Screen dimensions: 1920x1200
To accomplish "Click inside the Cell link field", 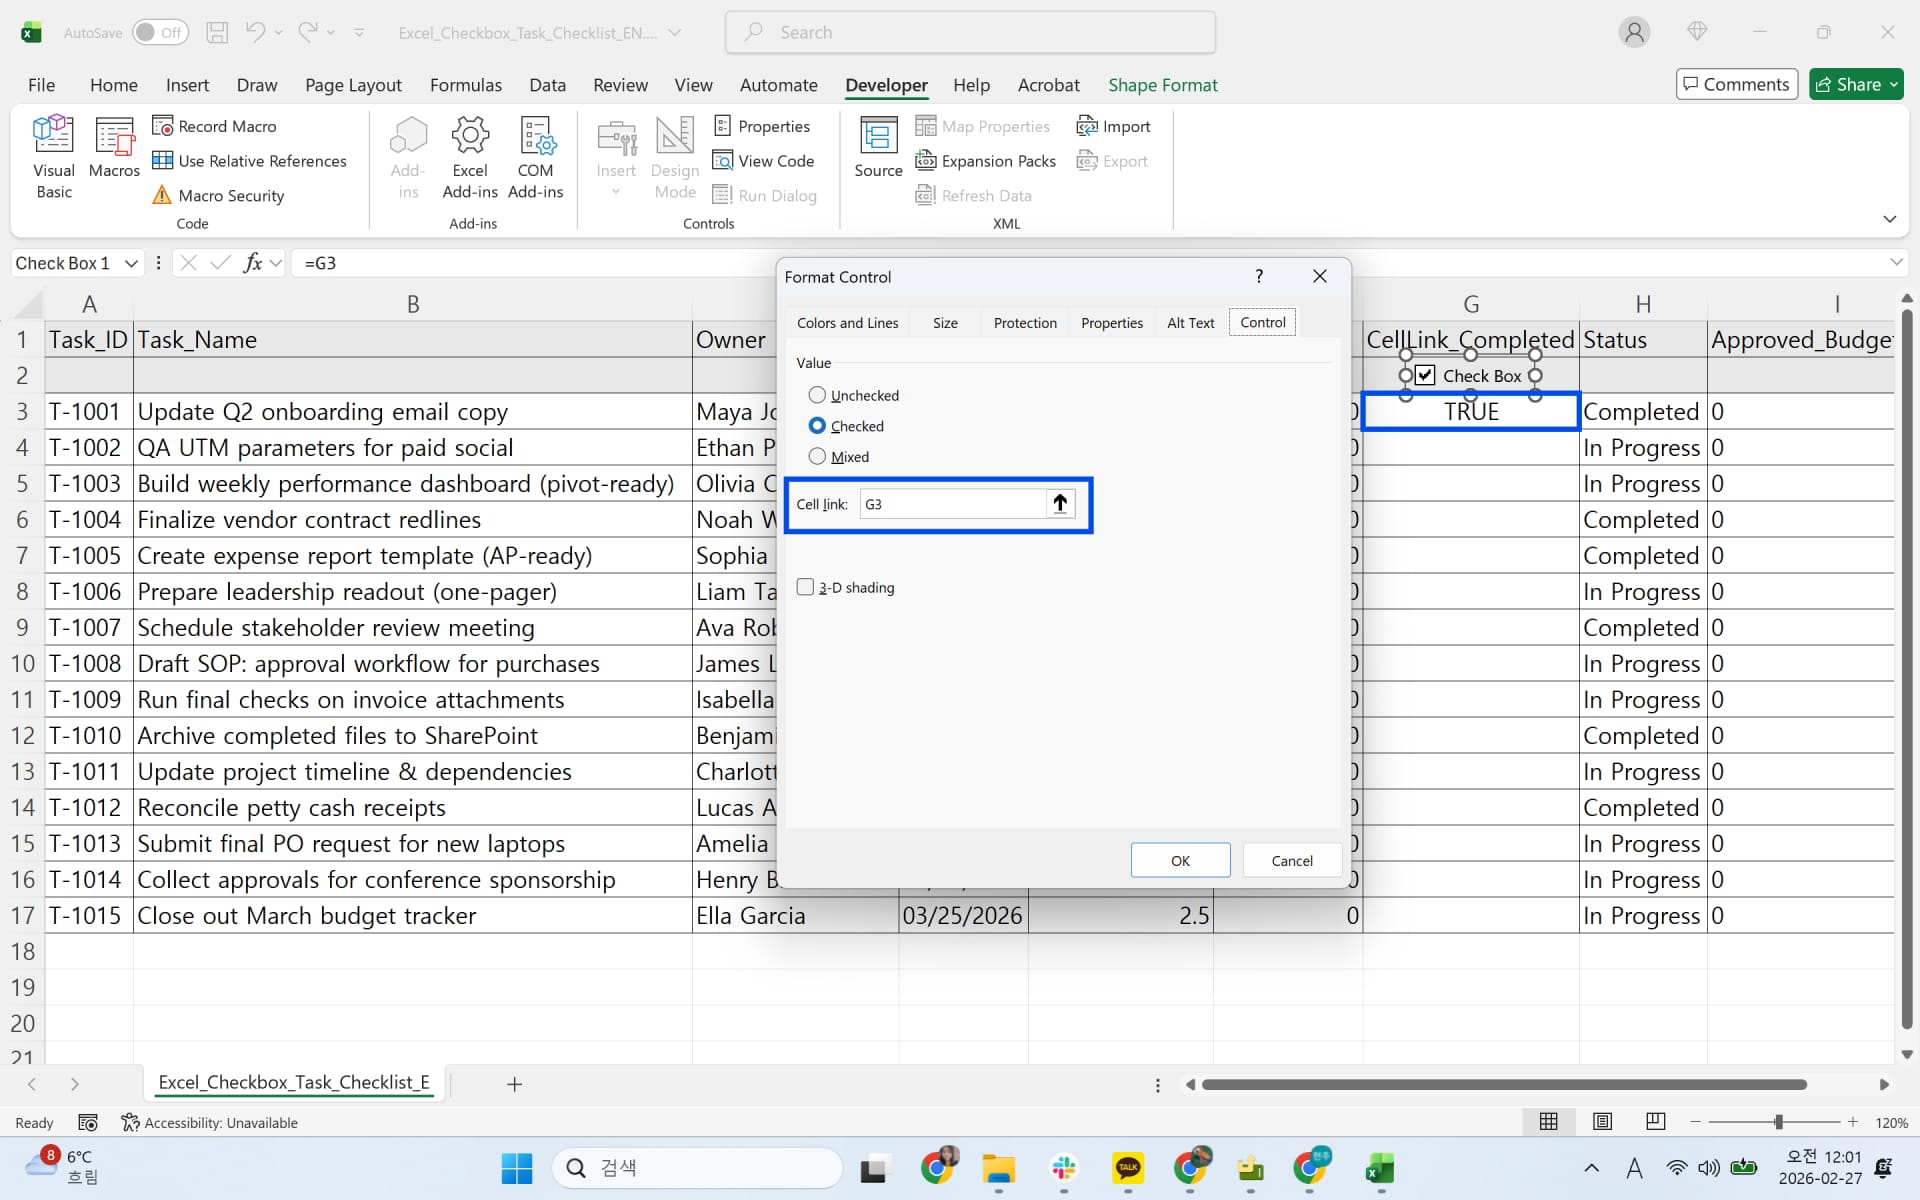I will pyautogui.click(x=950, y=504).
